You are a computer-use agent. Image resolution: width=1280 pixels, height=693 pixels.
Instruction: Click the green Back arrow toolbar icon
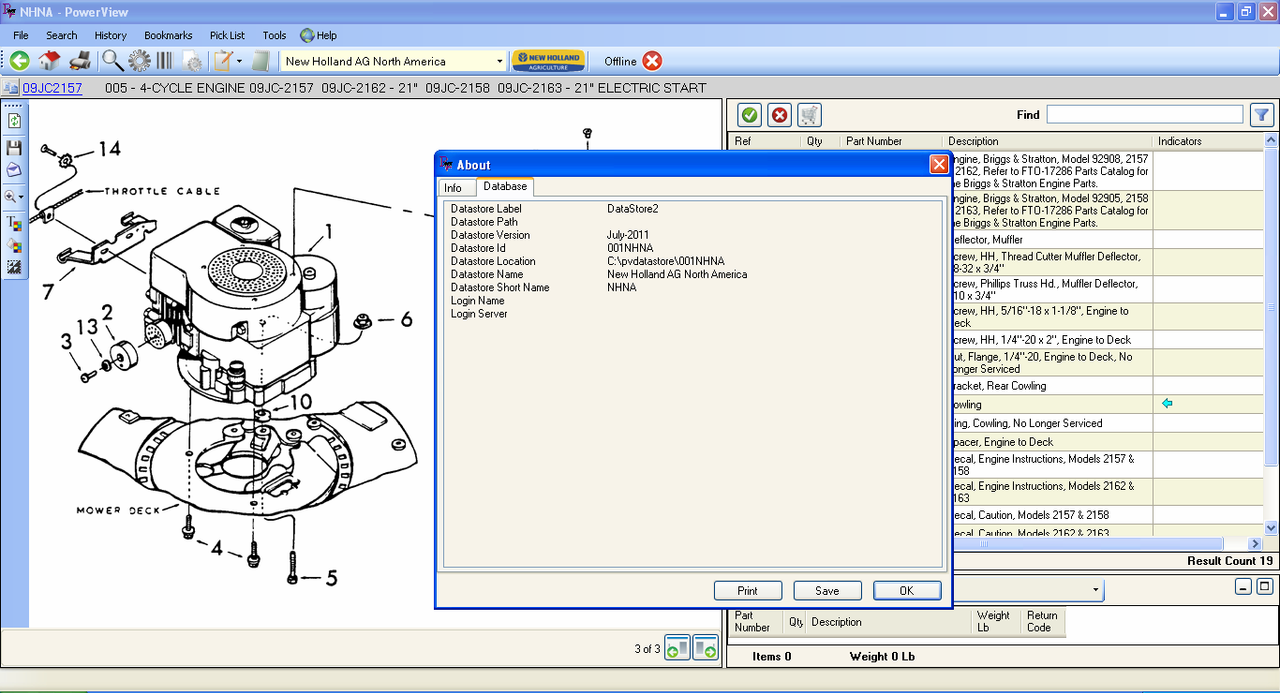pyautogui.click(x=19, y=61)
